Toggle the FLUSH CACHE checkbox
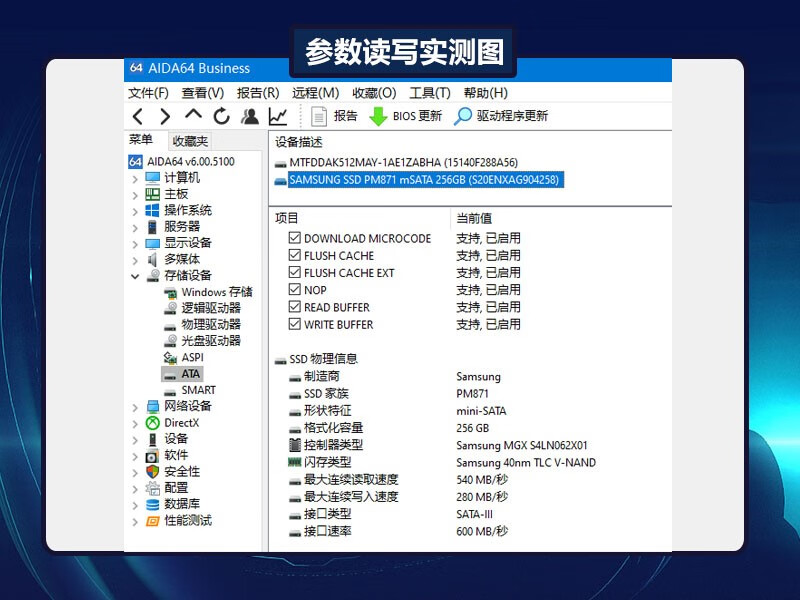Viewport: 800px width, 600px height. pos(294,255)
